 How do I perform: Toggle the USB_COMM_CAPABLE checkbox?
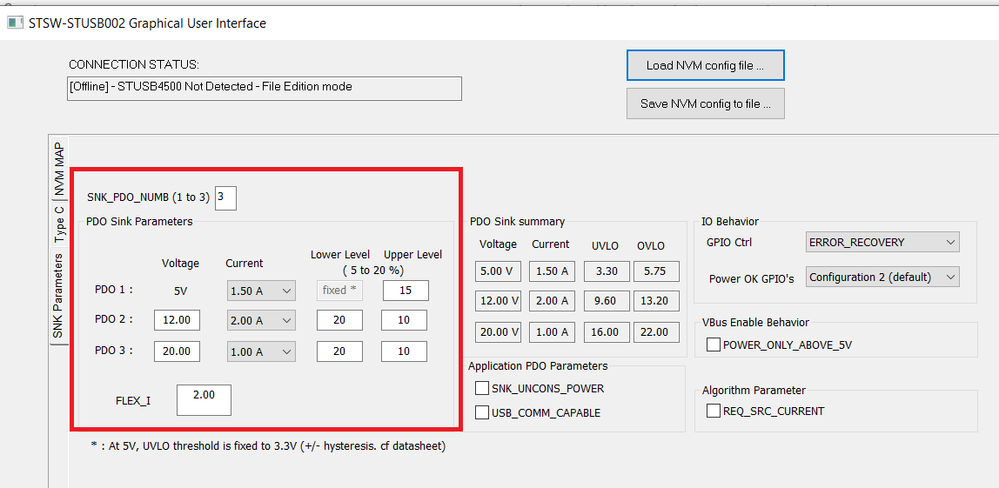point(483,412)
